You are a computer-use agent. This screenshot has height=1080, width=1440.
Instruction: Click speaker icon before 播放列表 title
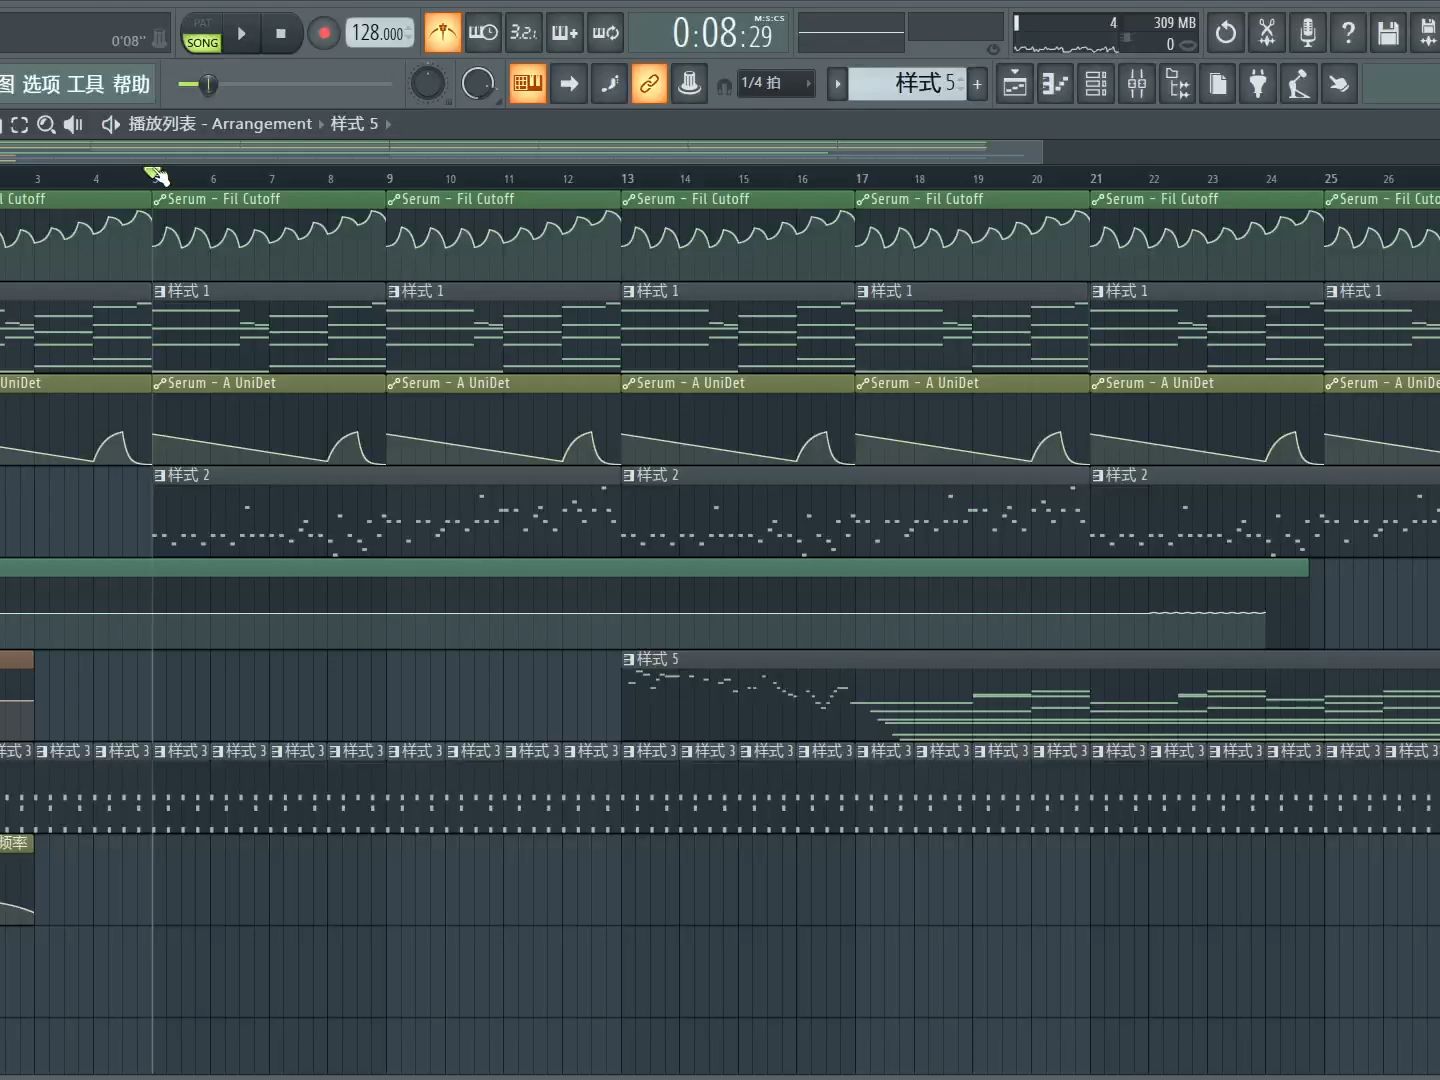111,124
